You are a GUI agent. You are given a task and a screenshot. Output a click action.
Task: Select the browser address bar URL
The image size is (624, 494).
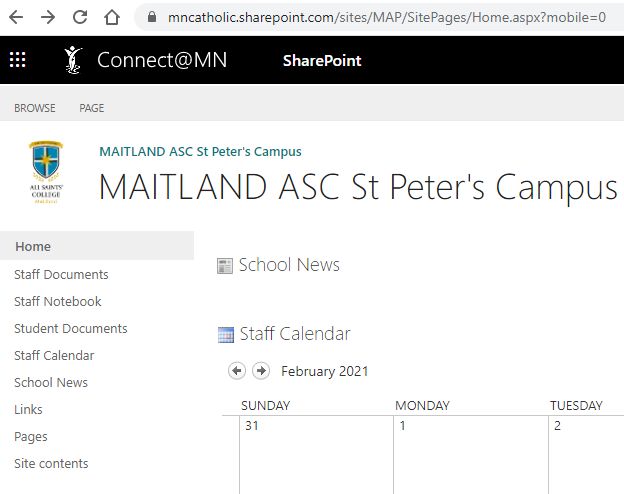387,18
